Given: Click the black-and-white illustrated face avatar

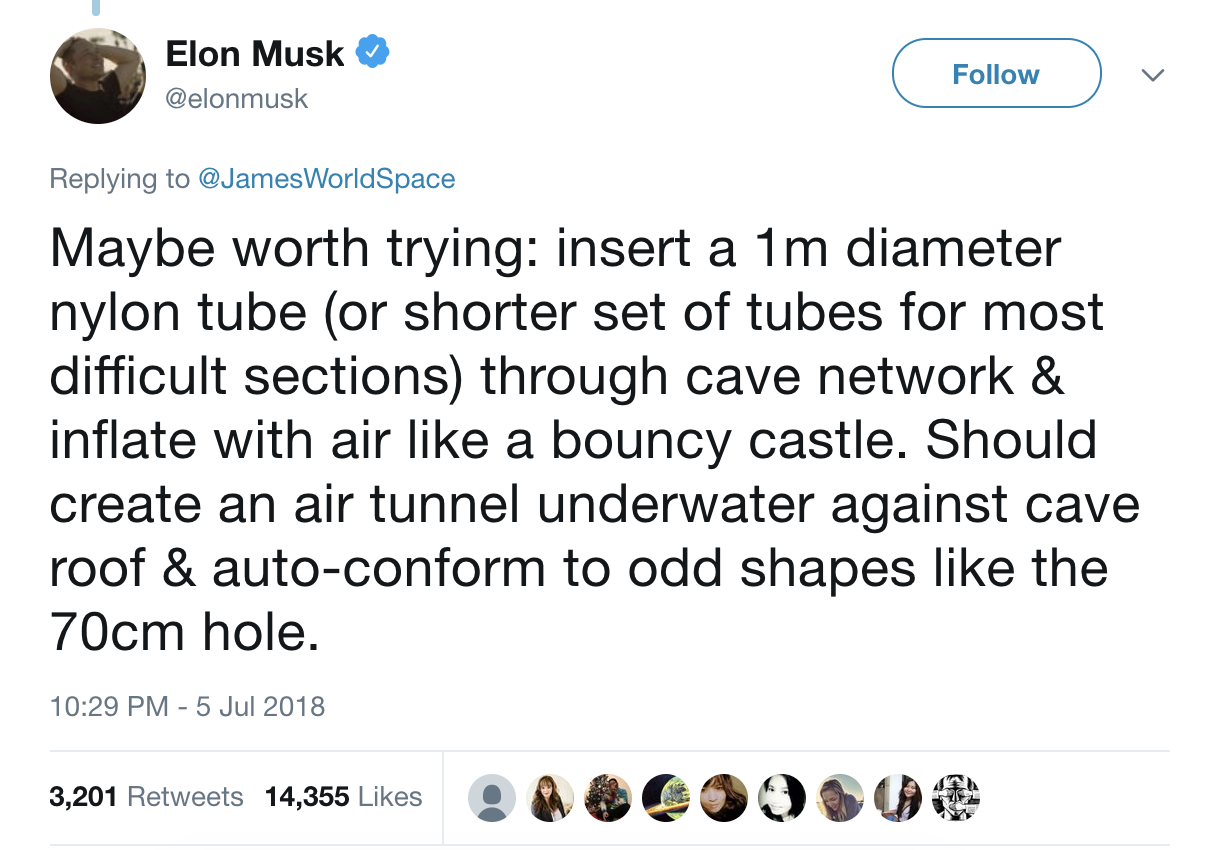Looking at the screenshot, I should pyautogui.click(x=955, y=798).
